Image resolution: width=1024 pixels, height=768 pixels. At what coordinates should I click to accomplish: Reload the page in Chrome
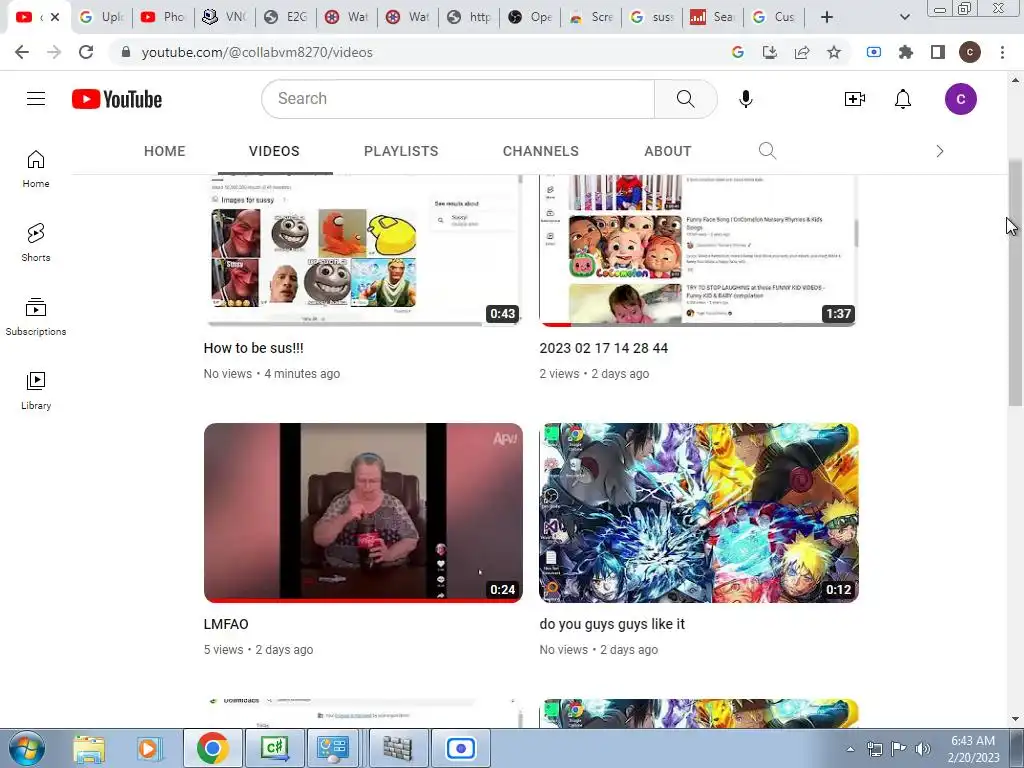click(86, 52)
